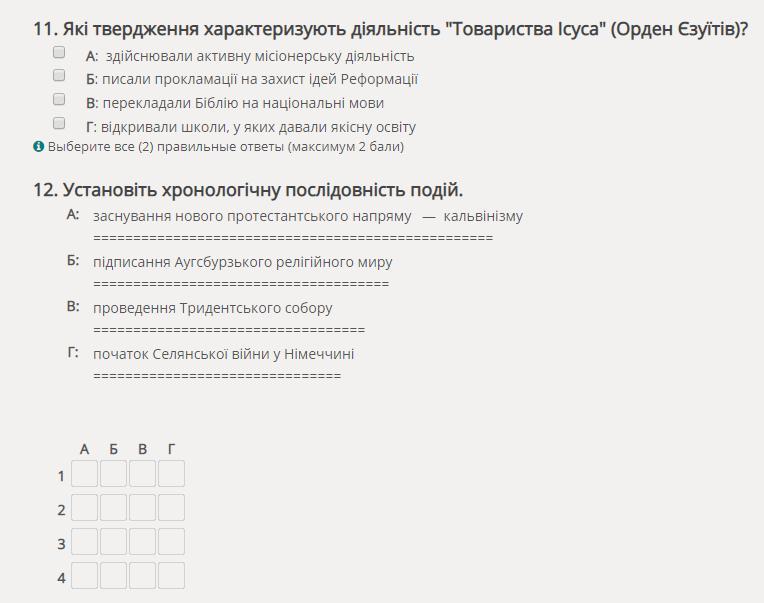
Task: Click text 'відкривали школи, у яких давали якісну освіту'
Action: click(x=258, y=127)
